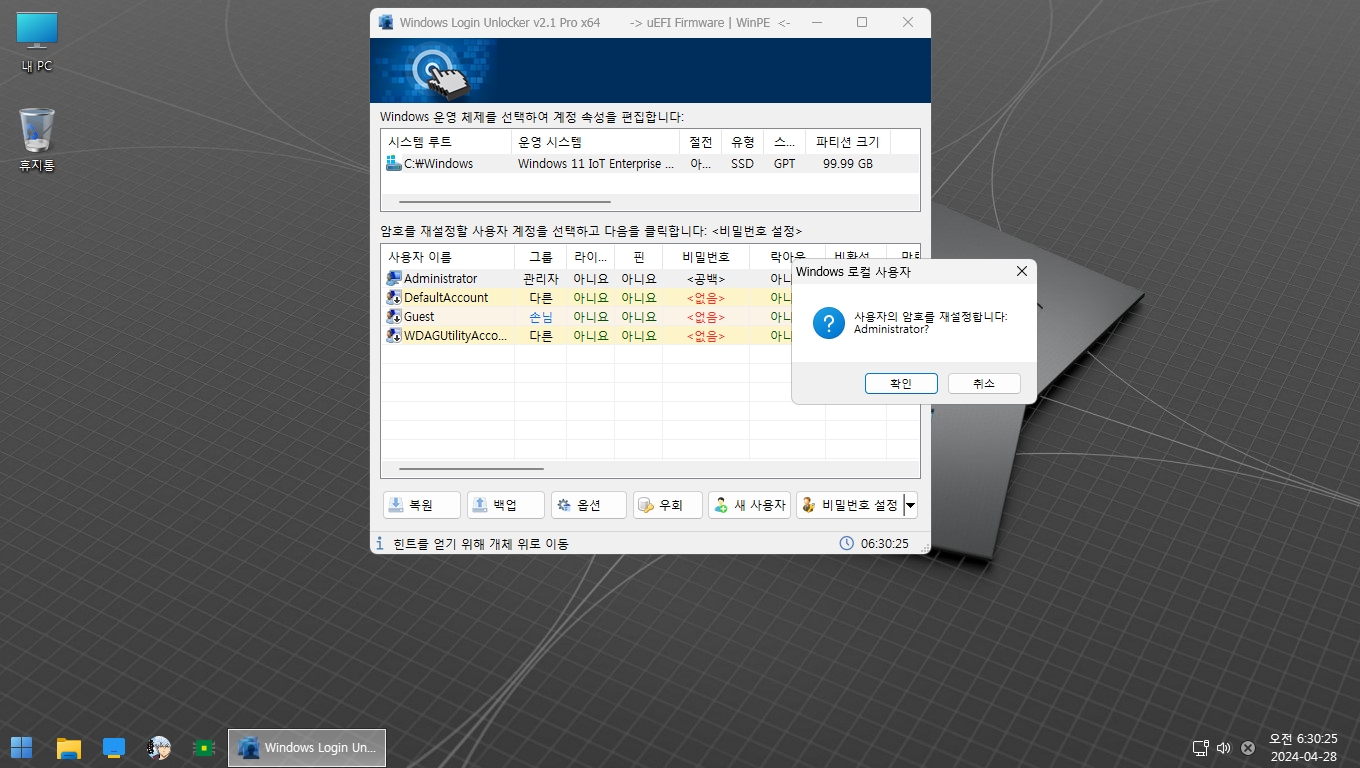Viewport: 1360px width, 768px height.
Task: Click the 시스템 루트 column header
Action: pos(446,141)
